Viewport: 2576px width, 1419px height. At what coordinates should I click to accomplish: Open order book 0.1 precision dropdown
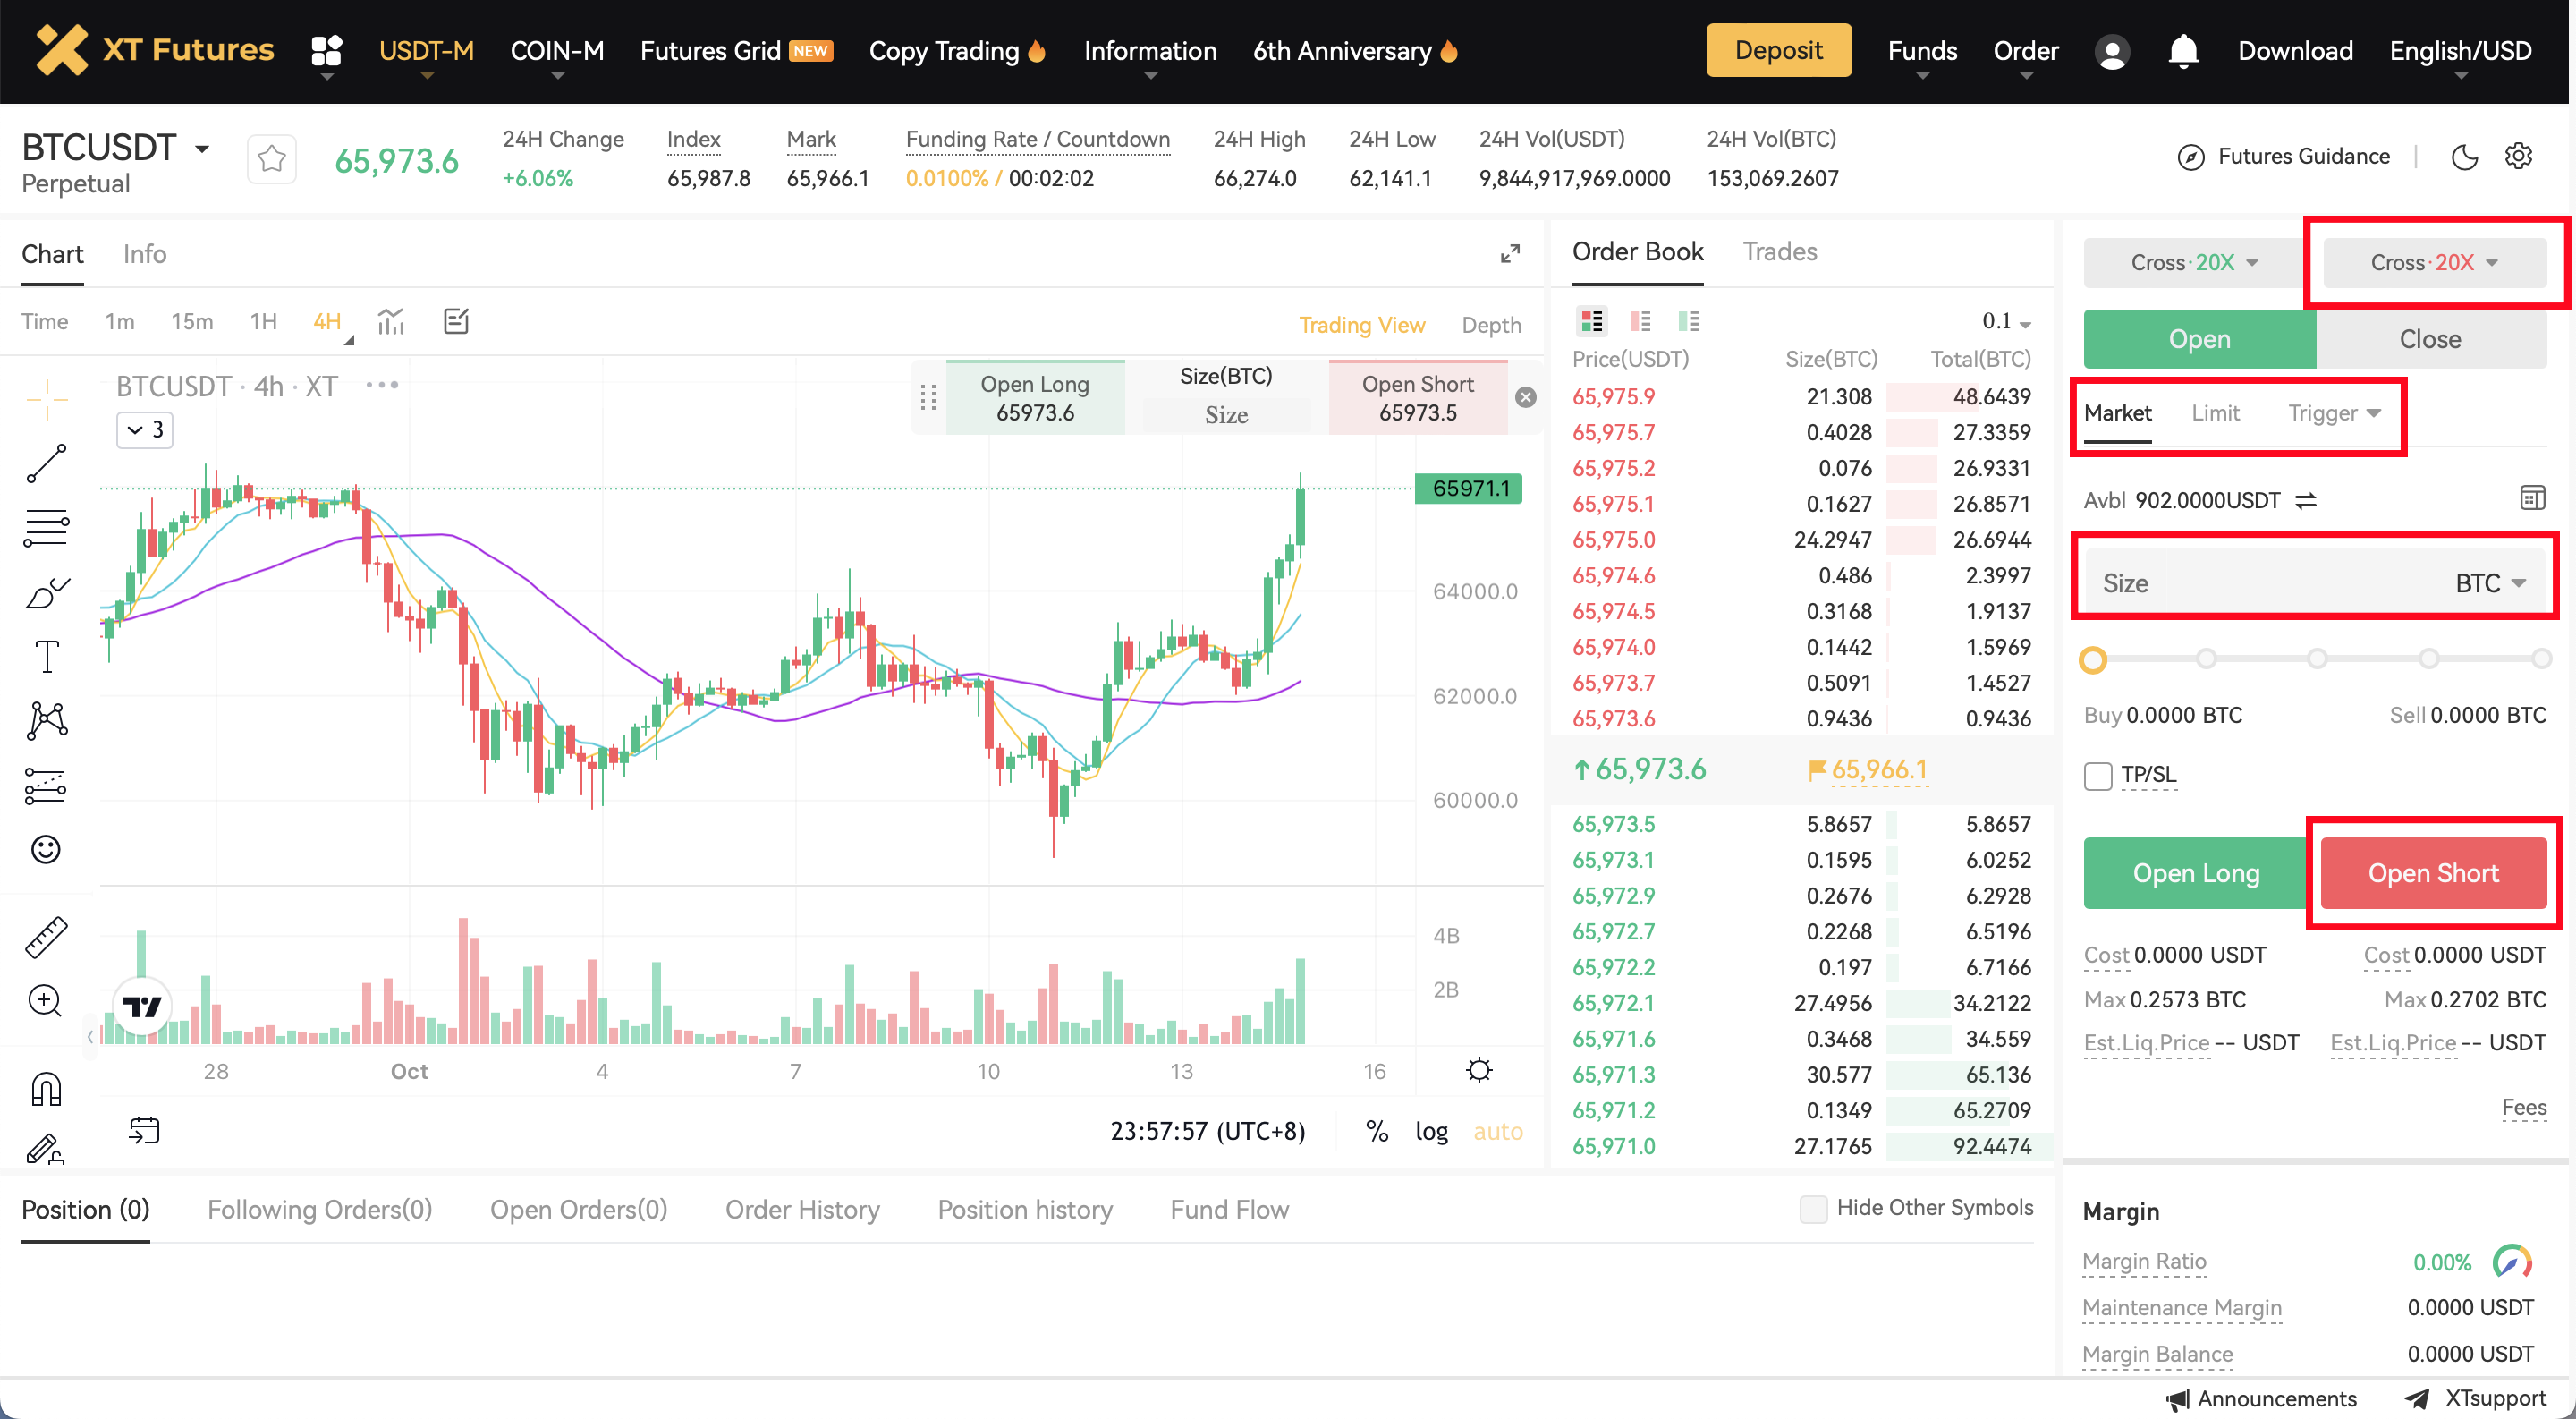2006,321
